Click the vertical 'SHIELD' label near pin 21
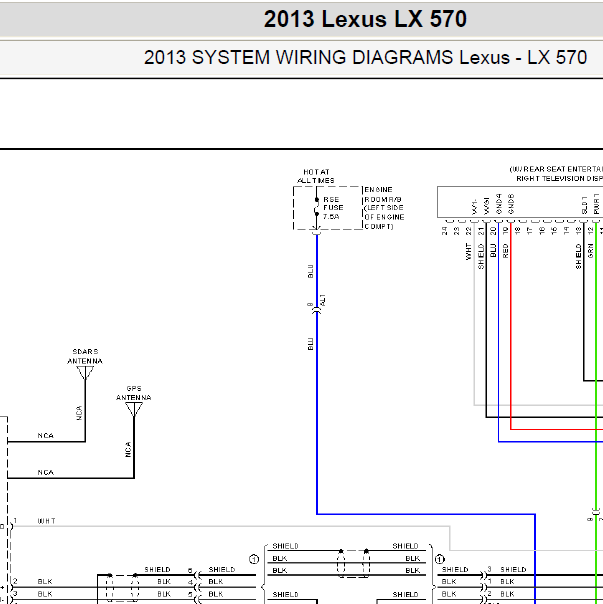The height and width of the screenshot is (604, 603). [481, 256]
